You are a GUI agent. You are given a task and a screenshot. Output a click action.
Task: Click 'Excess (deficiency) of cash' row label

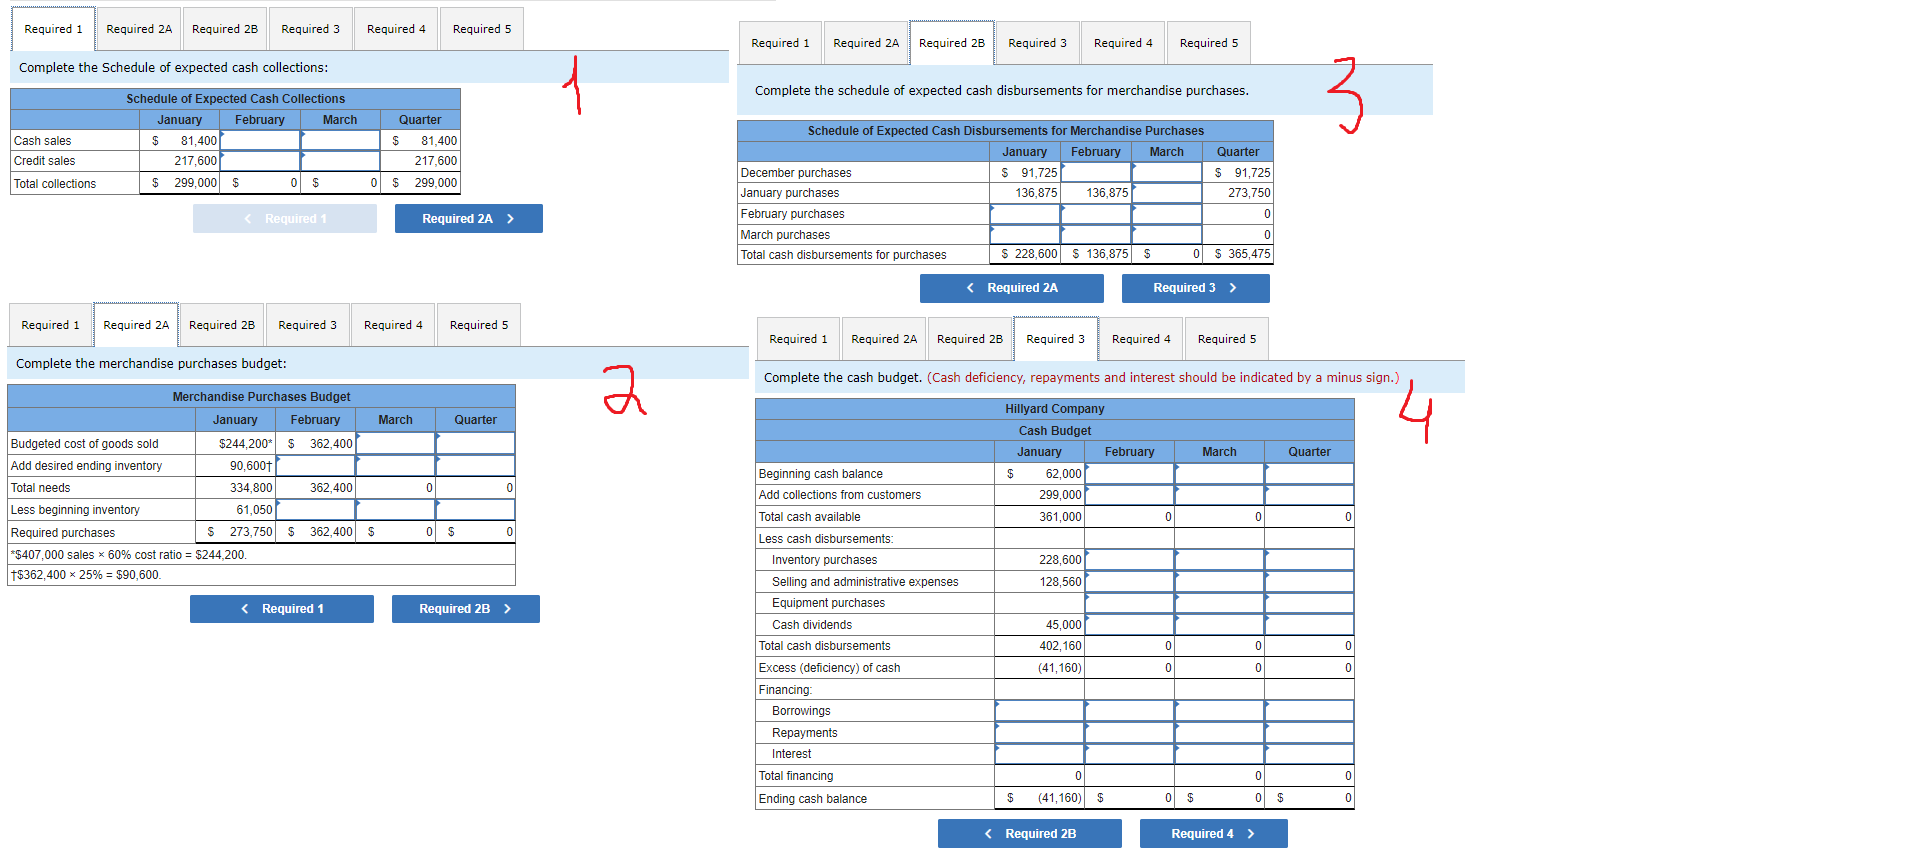click(829, 668)
